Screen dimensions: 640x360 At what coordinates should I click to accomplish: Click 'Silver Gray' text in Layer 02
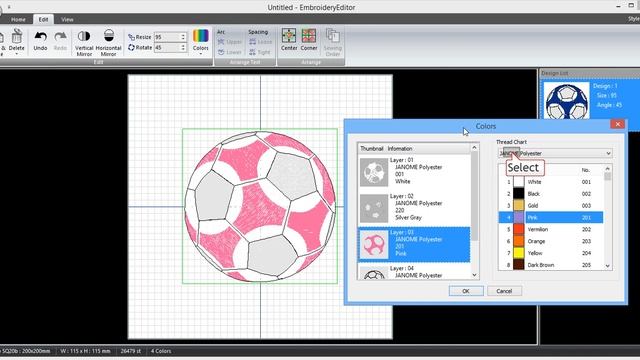point(408,217)
